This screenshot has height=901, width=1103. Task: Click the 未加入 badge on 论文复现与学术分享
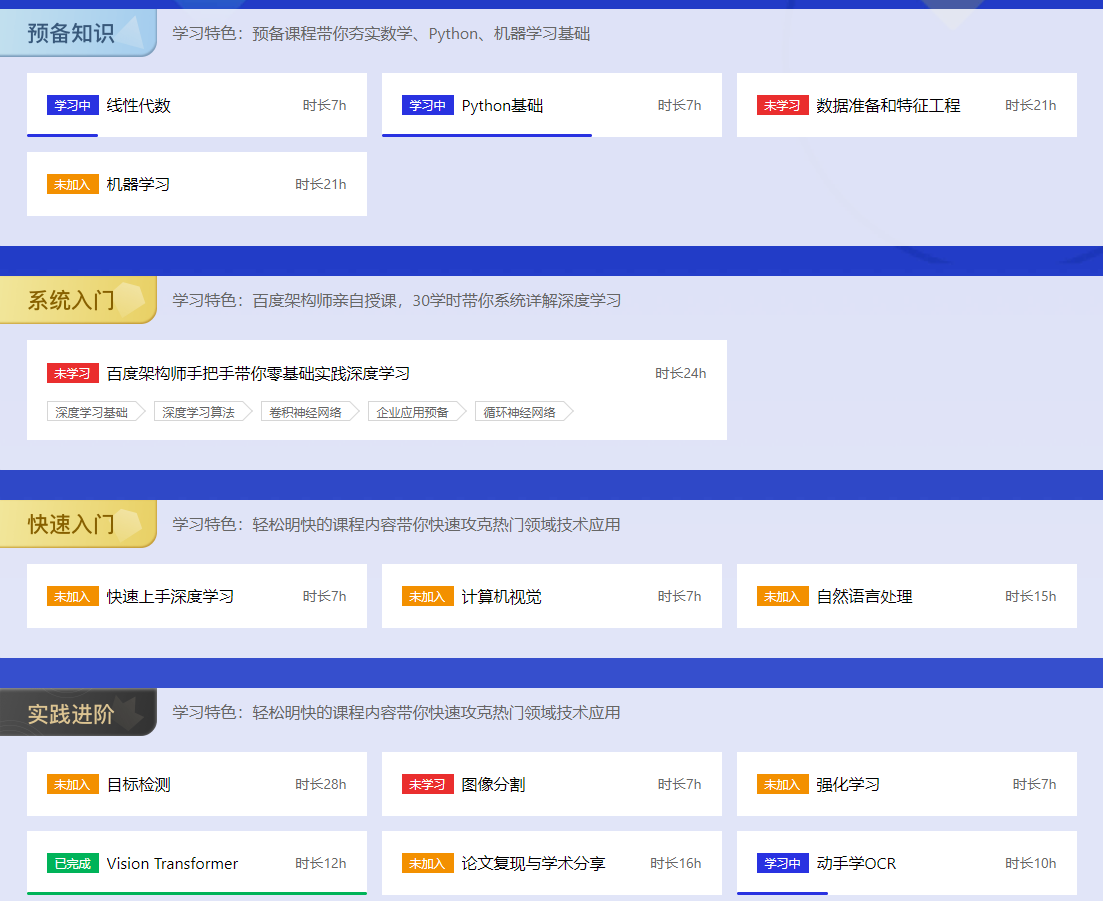[428, 863]
